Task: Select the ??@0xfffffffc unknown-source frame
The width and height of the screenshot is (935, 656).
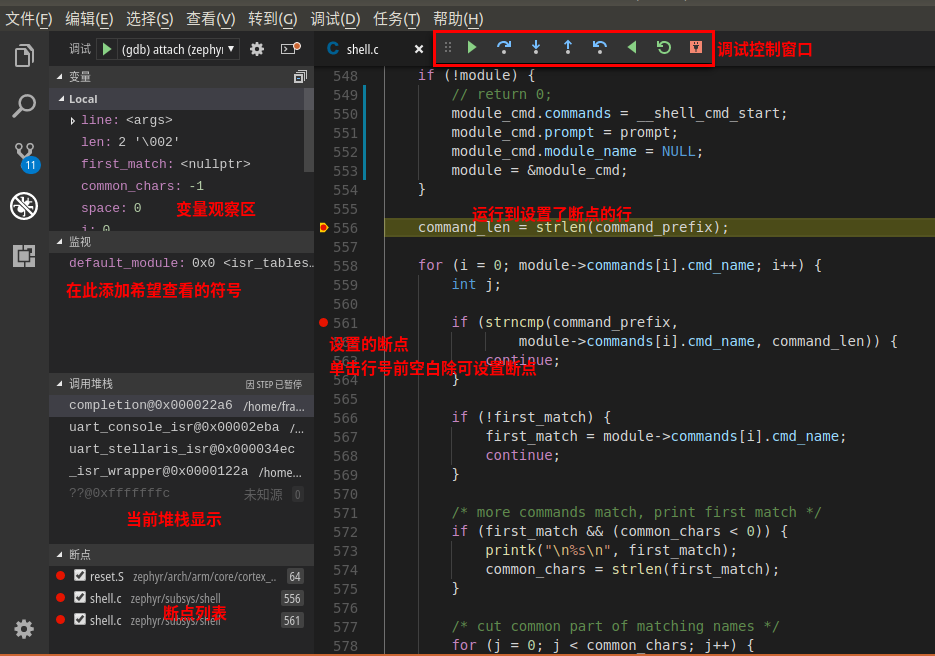Action: pos(182,493)
